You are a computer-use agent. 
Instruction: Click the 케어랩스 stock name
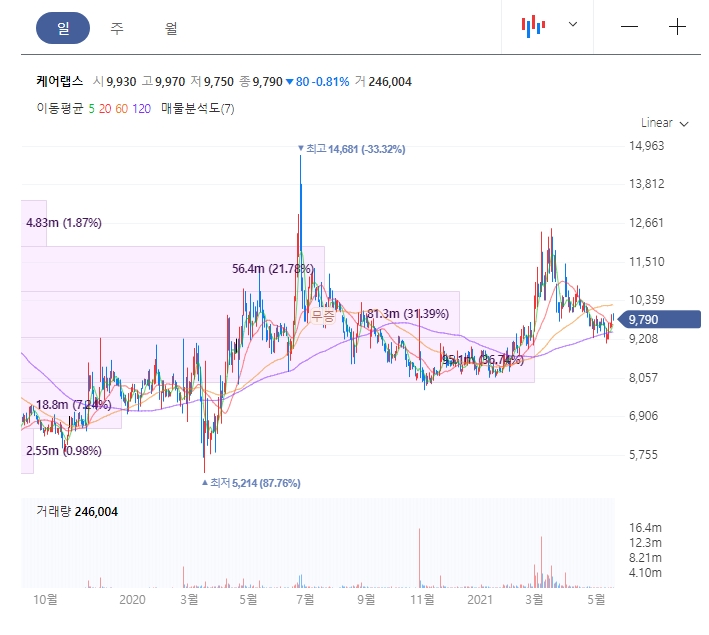(x=60, y=81)
